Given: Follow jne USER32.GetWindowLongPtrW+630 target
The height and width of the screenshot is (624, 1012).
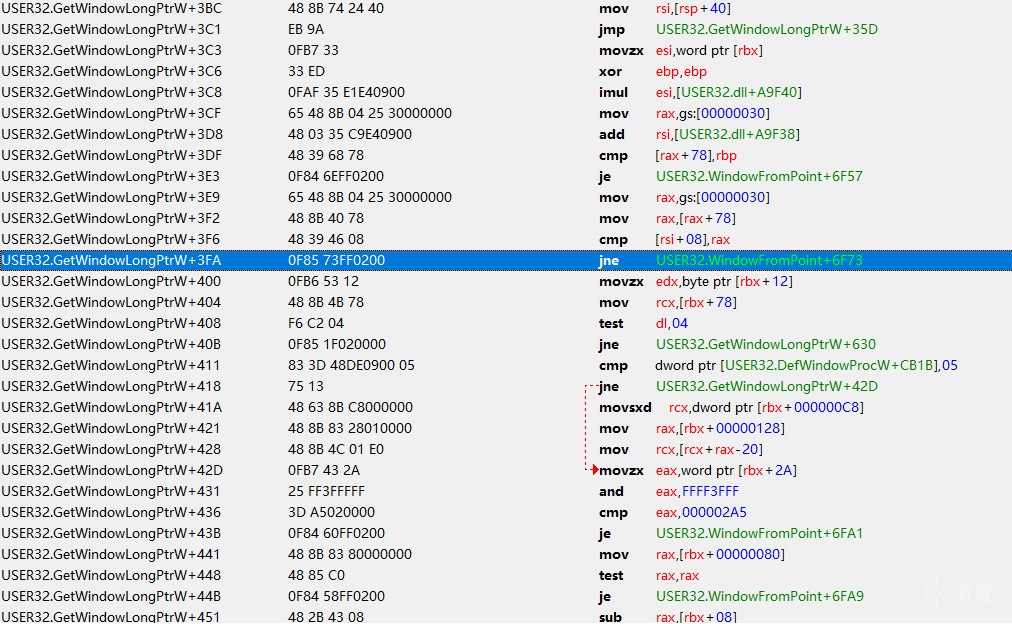Looking at the screenshot, I should click(766, 344).
